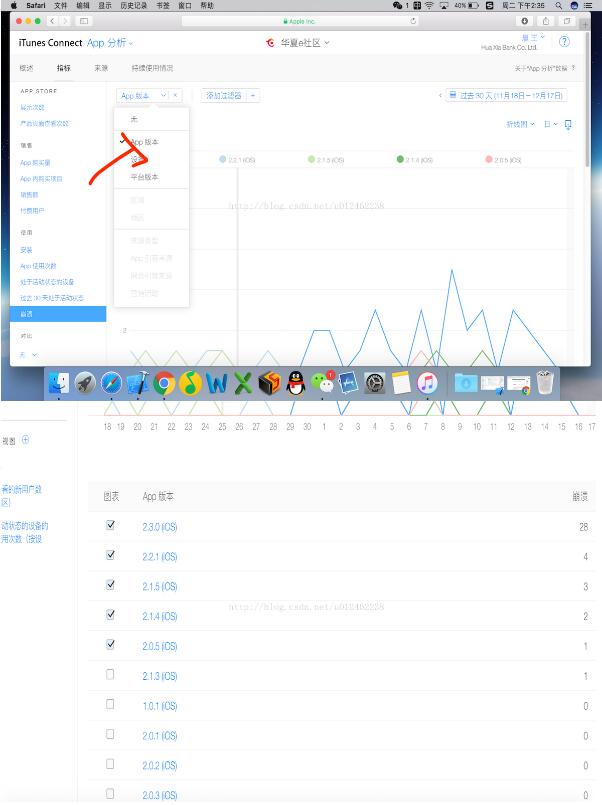Select 崩溃 in the sidebar
Viewport: 602px width, 805px height.
click(58, 314)
